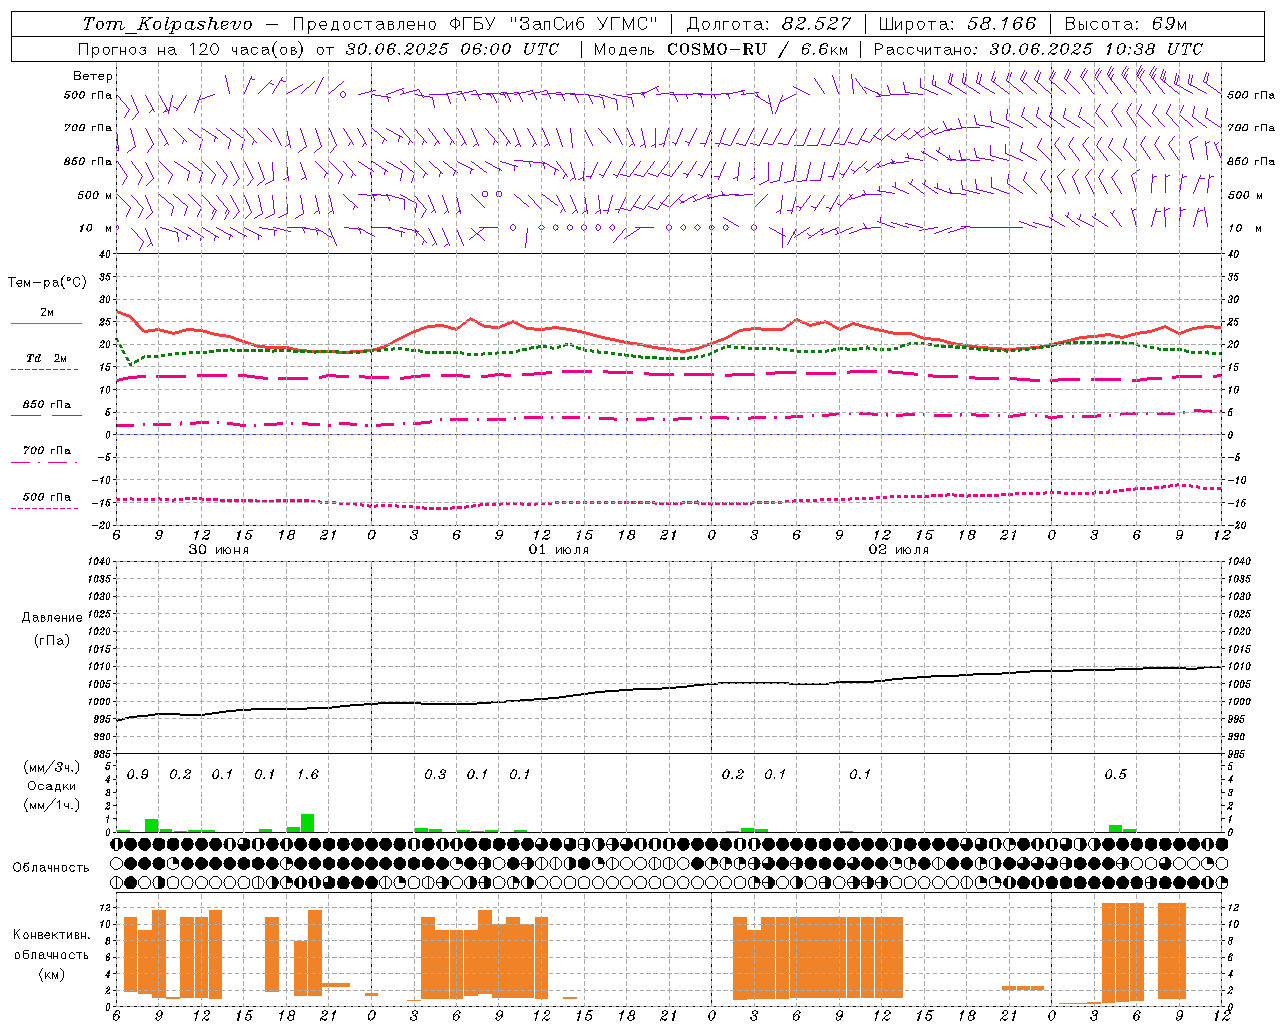Click the '700 гПа' temperature legend entry
This screenshot has width=1280, height=1024.
coord(47,450)
